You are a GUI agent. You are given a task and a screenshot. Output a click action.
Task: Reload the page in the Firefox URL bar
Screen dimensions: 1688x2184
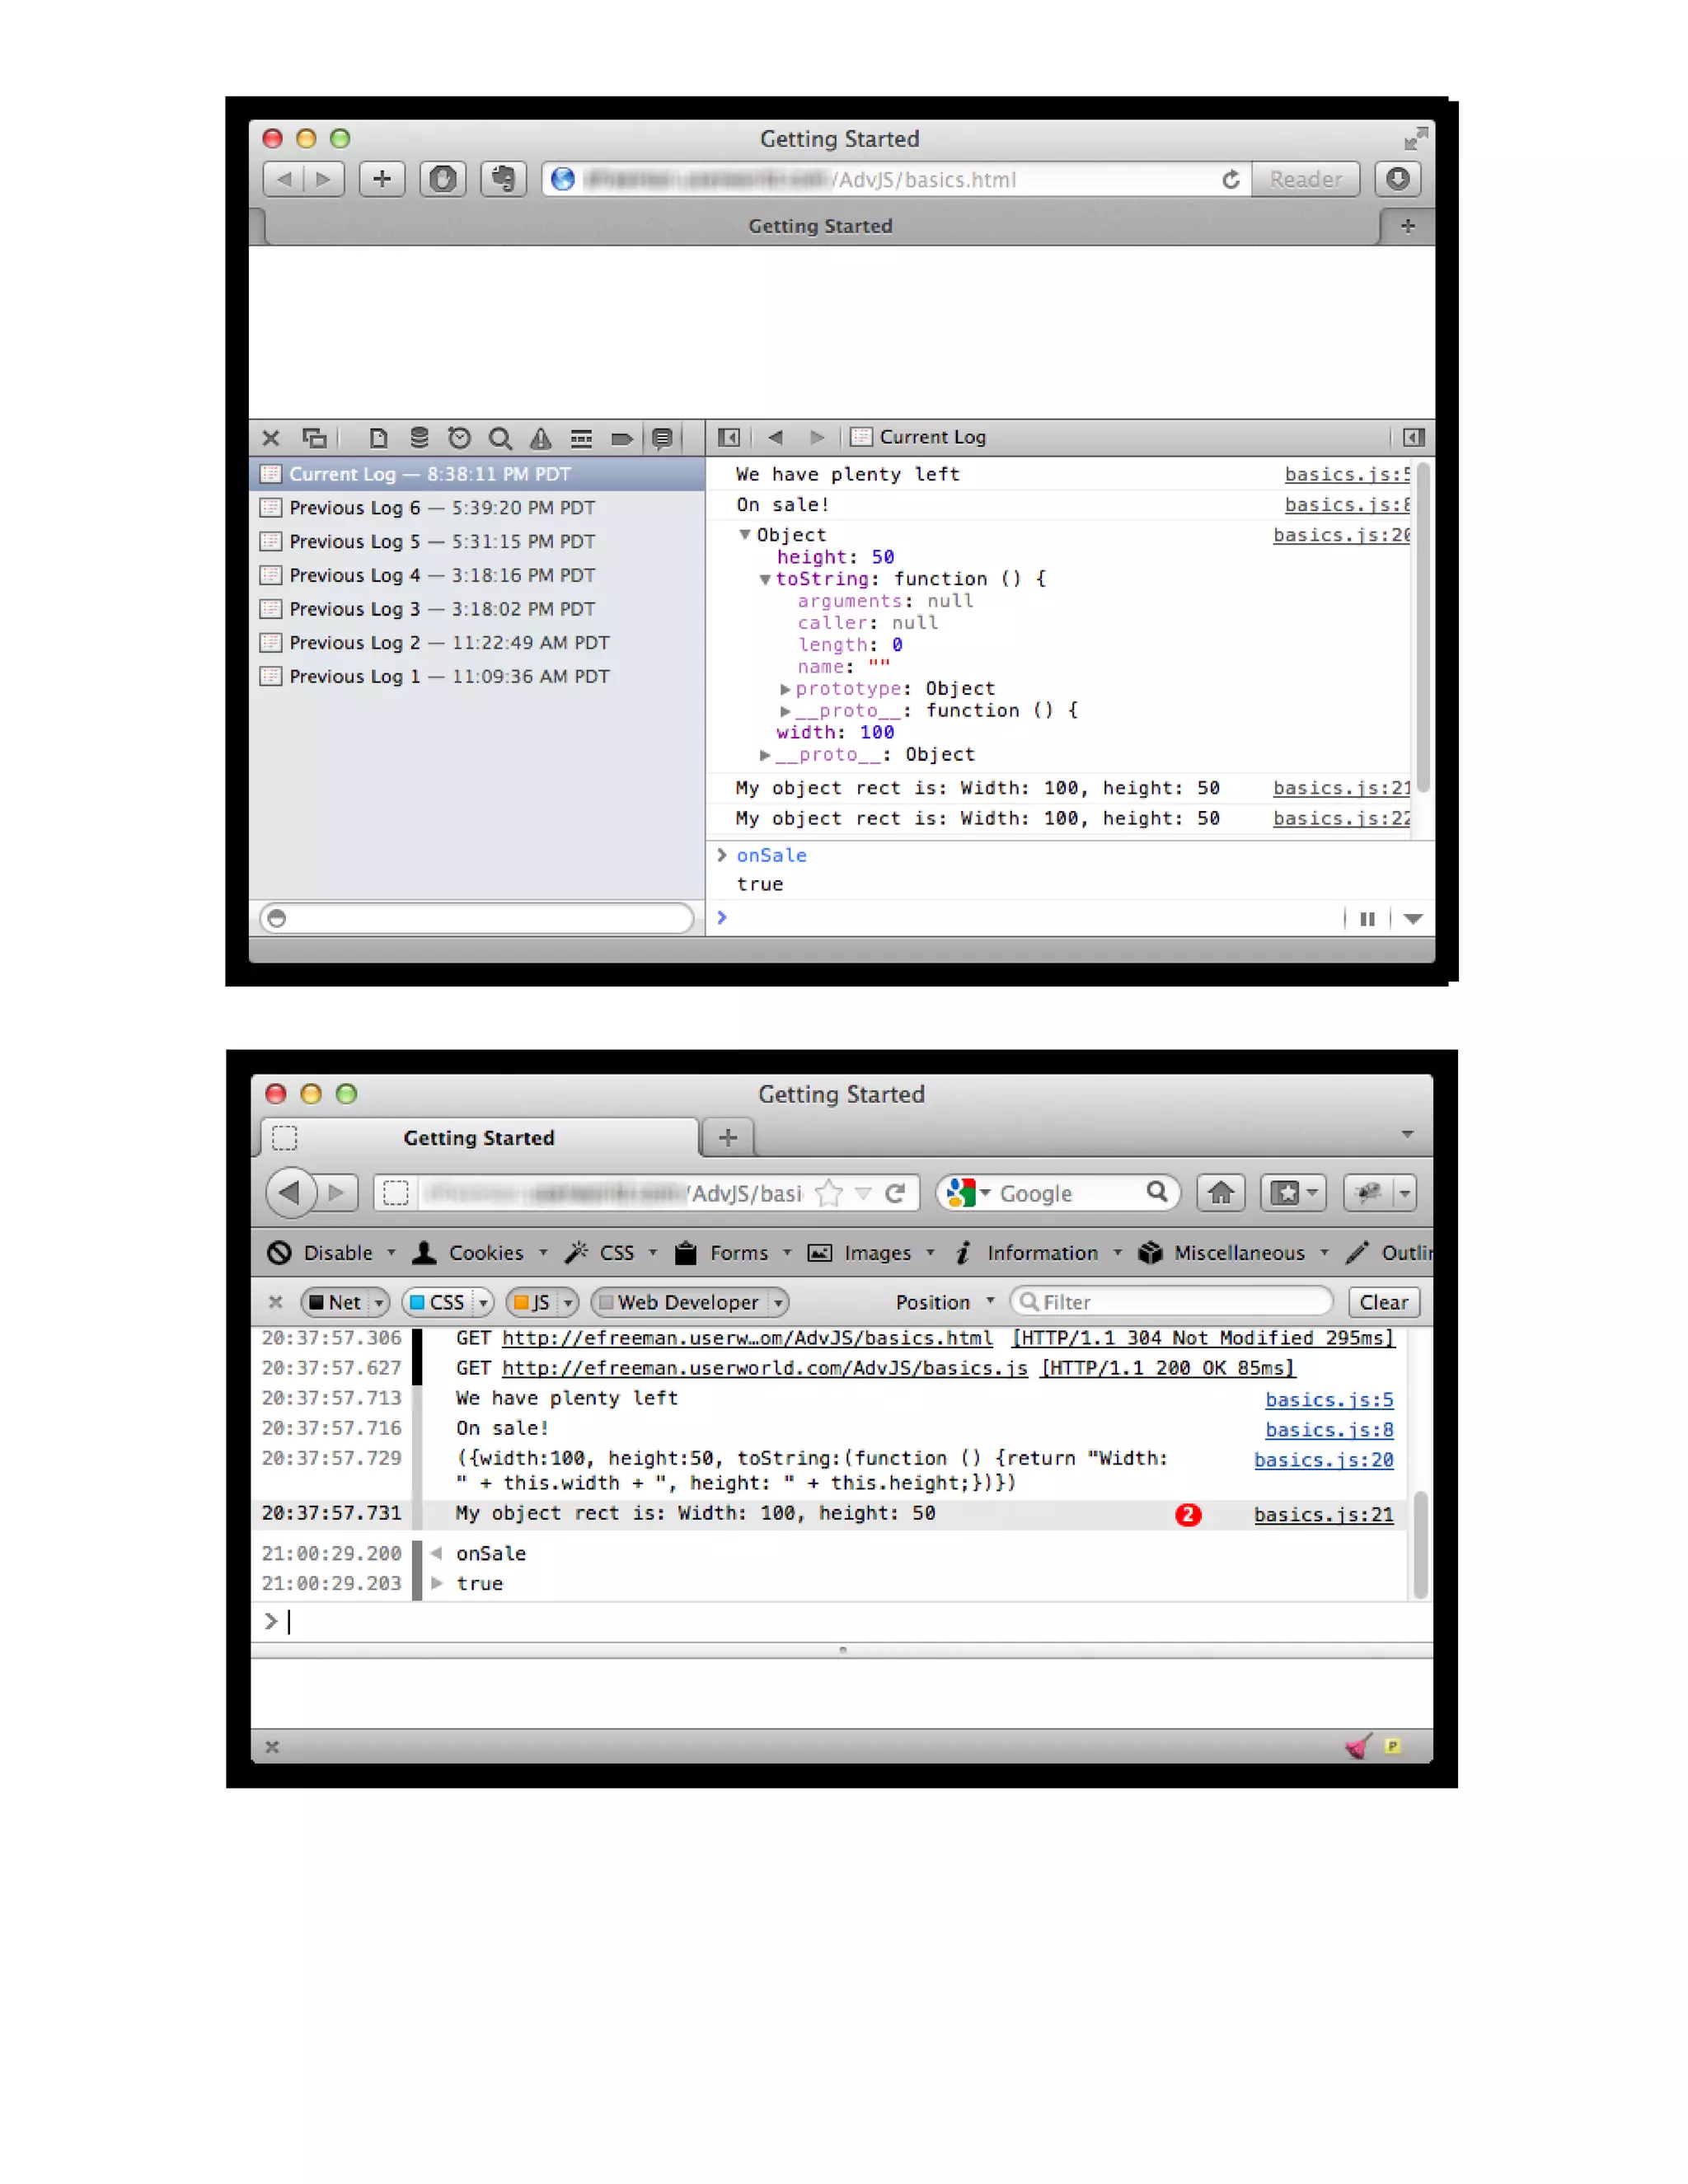(x=895, y=1192)
